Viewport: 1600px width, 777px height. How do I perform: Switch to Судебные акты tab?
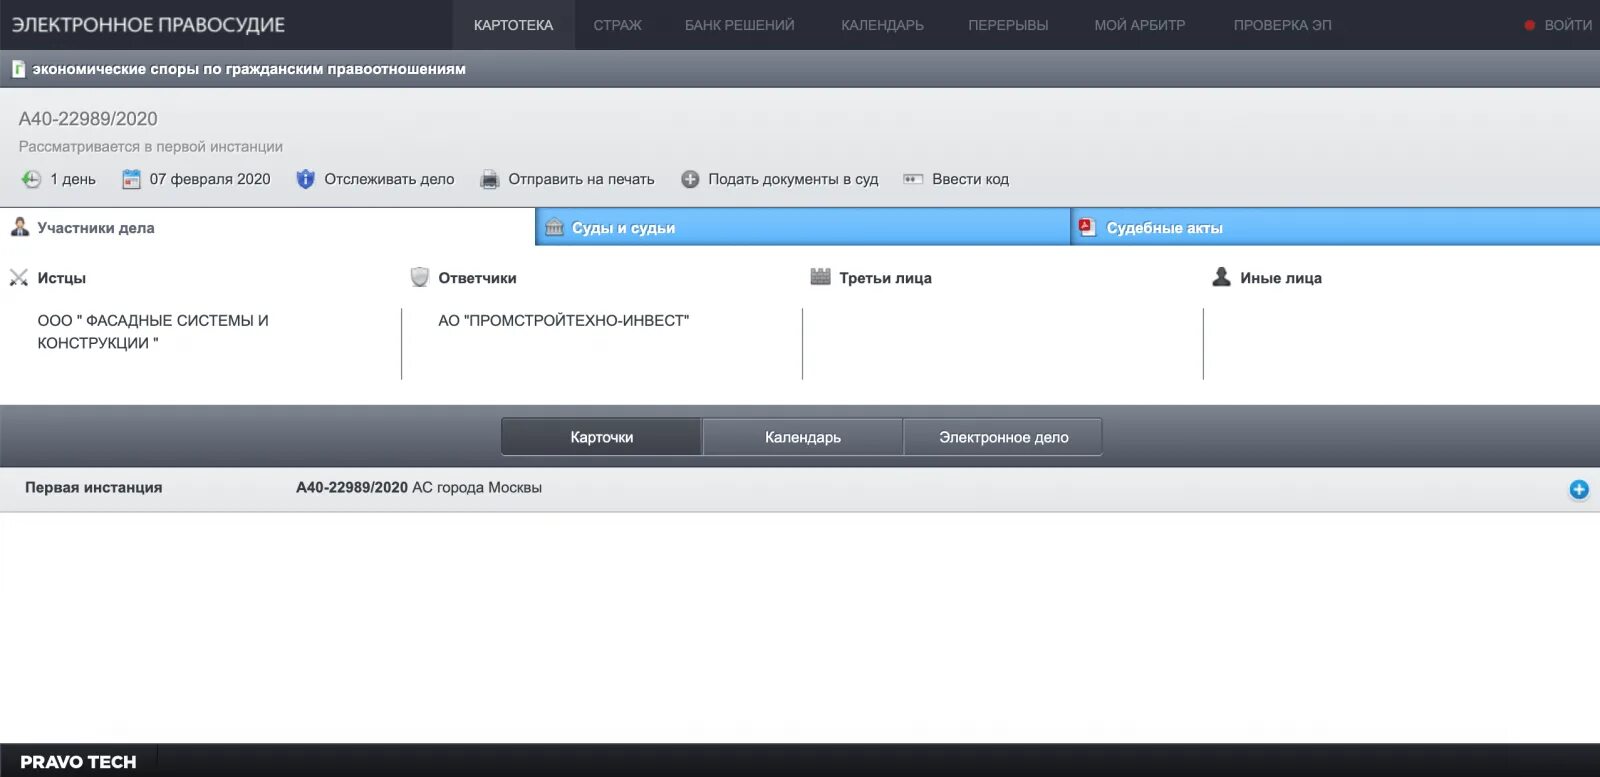coord(1336,227)
